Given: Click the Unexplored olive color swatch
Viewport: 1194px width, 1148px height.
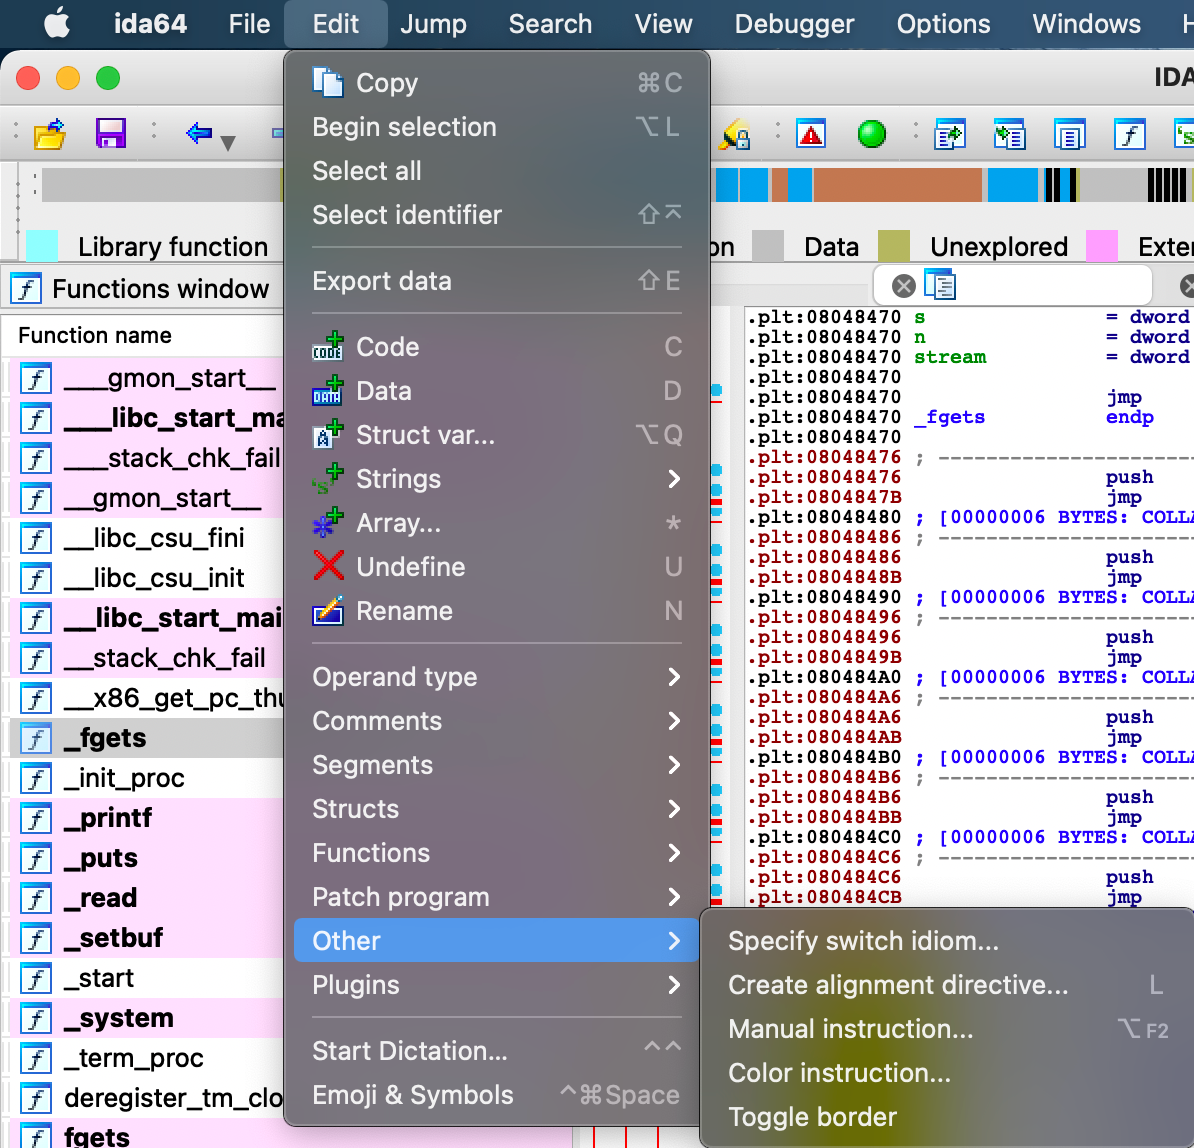Looking at the screenshot, I should (x=894, y=246).
